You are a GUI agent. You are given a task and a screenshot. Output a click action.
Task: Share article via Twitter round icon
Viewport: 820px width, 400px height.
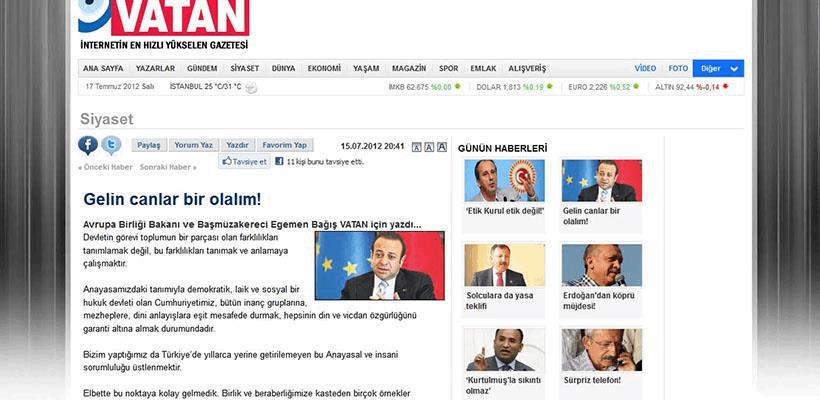(111, 145)
